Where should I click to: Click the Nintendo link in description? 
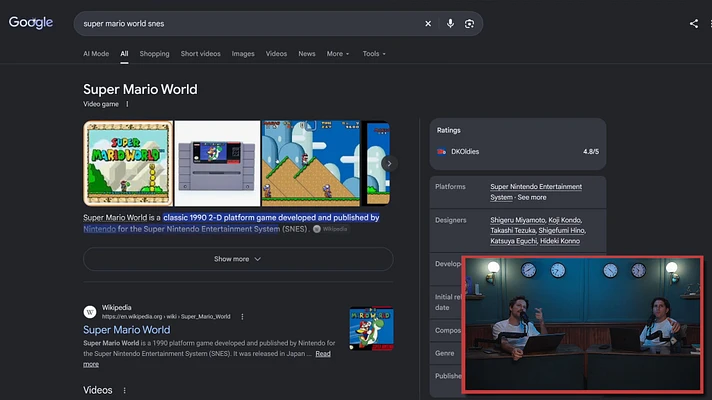point(99,229)
